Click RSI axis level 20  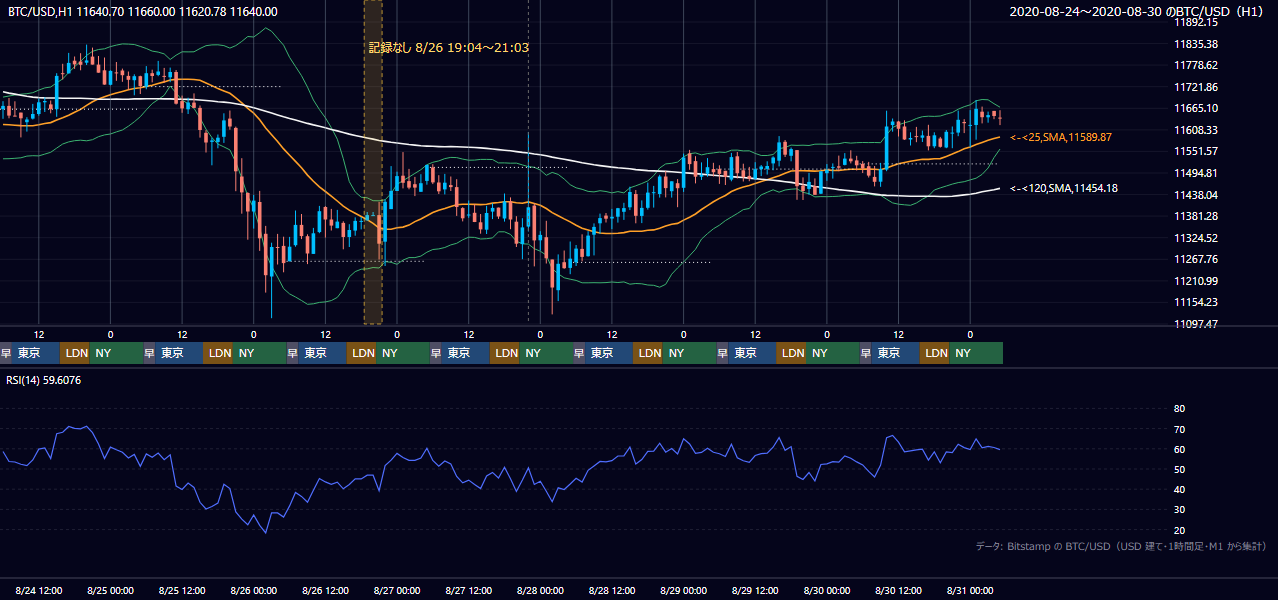tap(1179, 530)
